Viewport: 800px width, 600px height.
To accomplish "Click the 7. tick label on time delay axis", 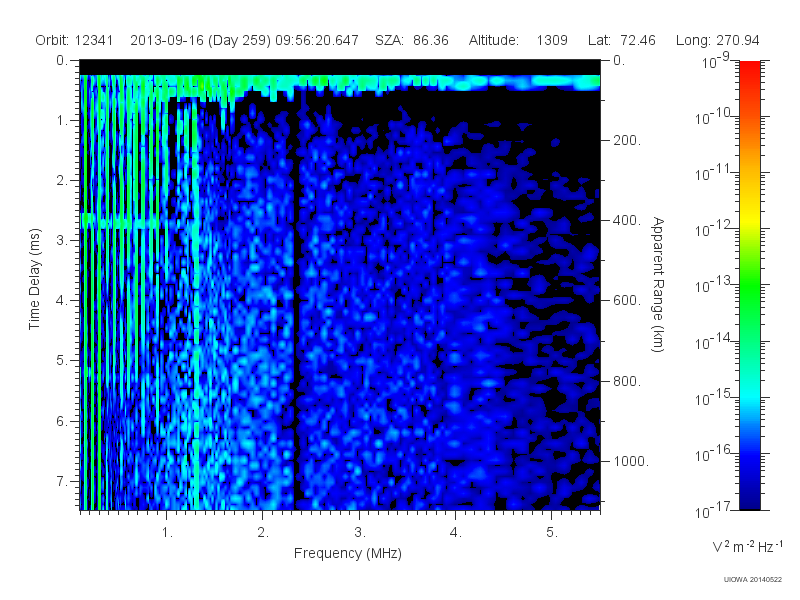I will tap(62, 481).
